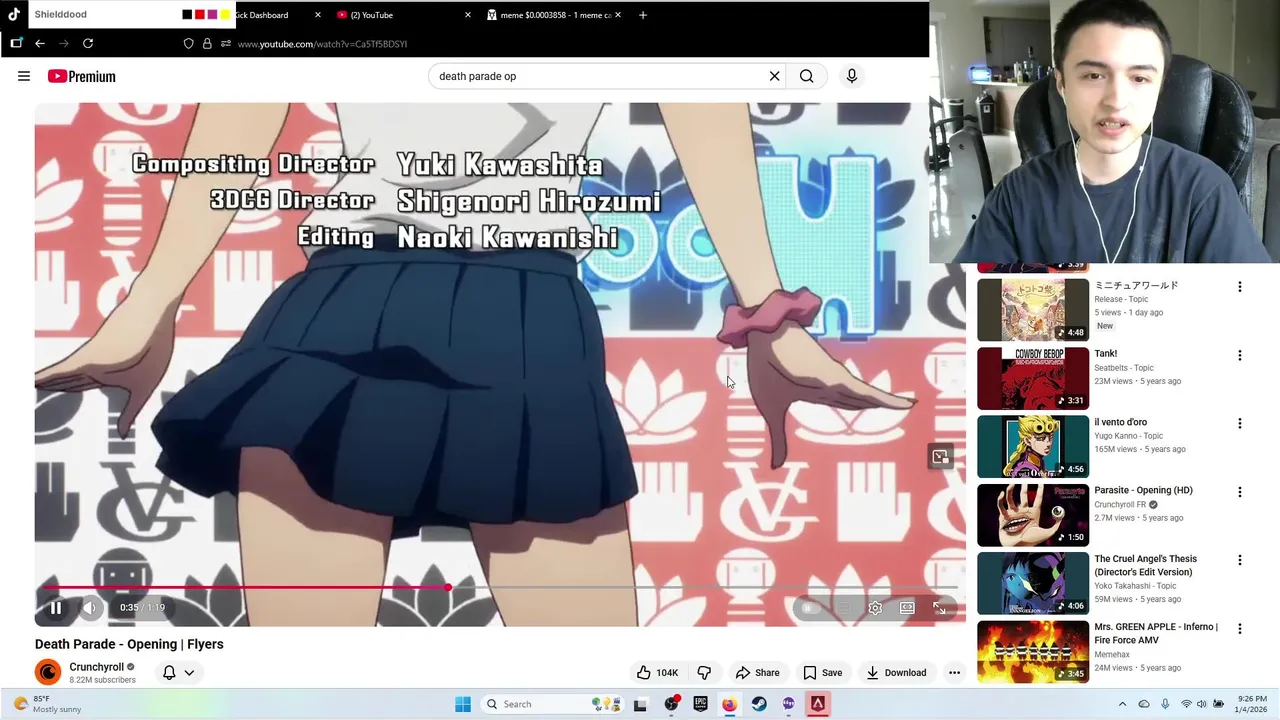Open the player settings gear
The image size is (1280, 720).
point(875,608)
